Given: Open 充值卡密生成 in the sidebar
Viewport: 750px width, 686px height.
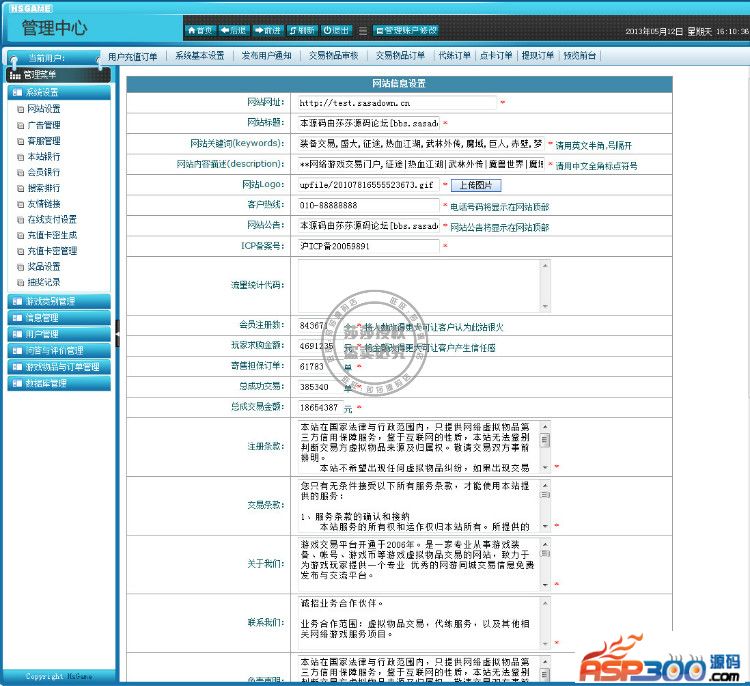Looking at the screenshot, I should 52,235.
